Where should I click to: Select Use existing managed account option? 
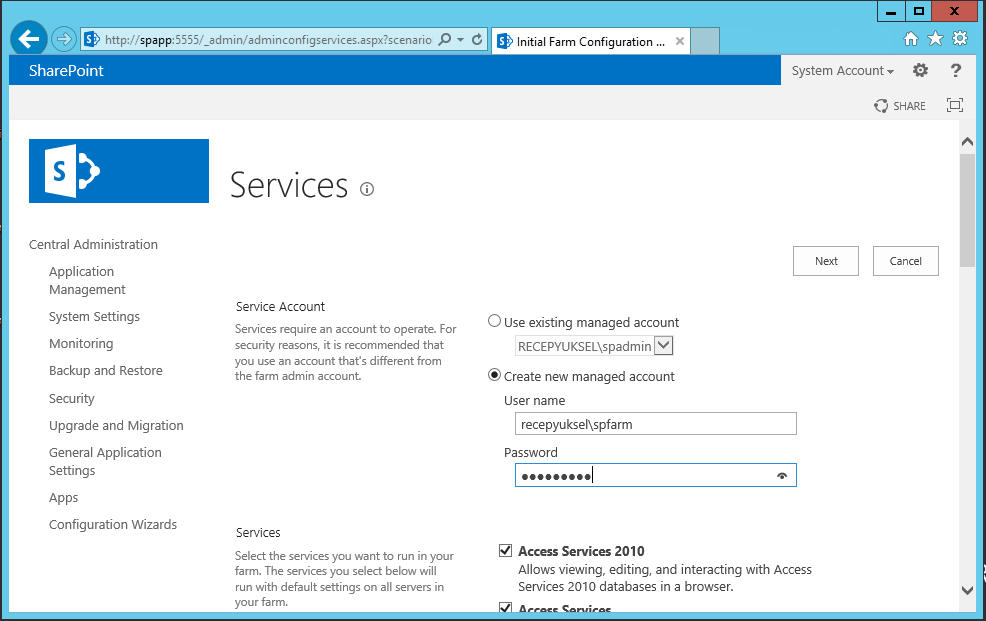point(495,321)
